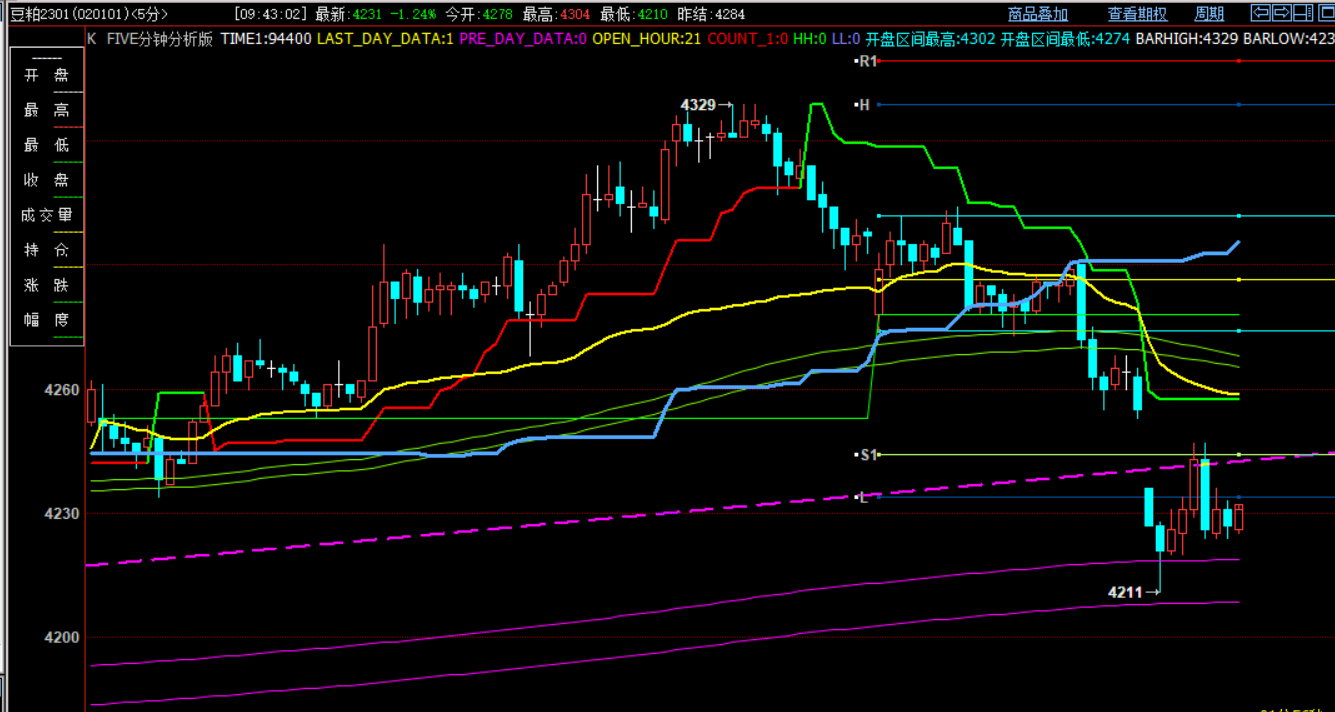The image size is (1335, 712).
Task: Click the 开盘 row in info panel
Action: [x=46, y=77]
